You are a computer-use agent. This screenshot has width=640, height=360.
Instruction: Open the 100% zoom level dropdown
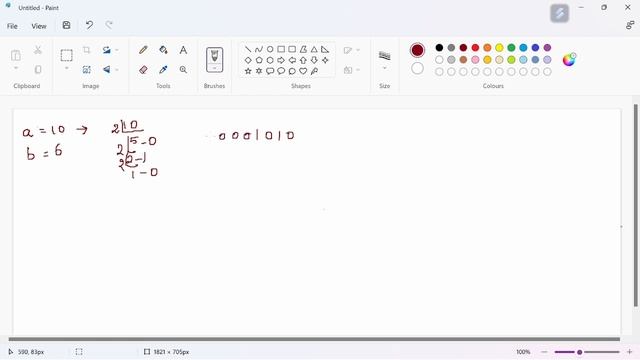pos(523,352)
